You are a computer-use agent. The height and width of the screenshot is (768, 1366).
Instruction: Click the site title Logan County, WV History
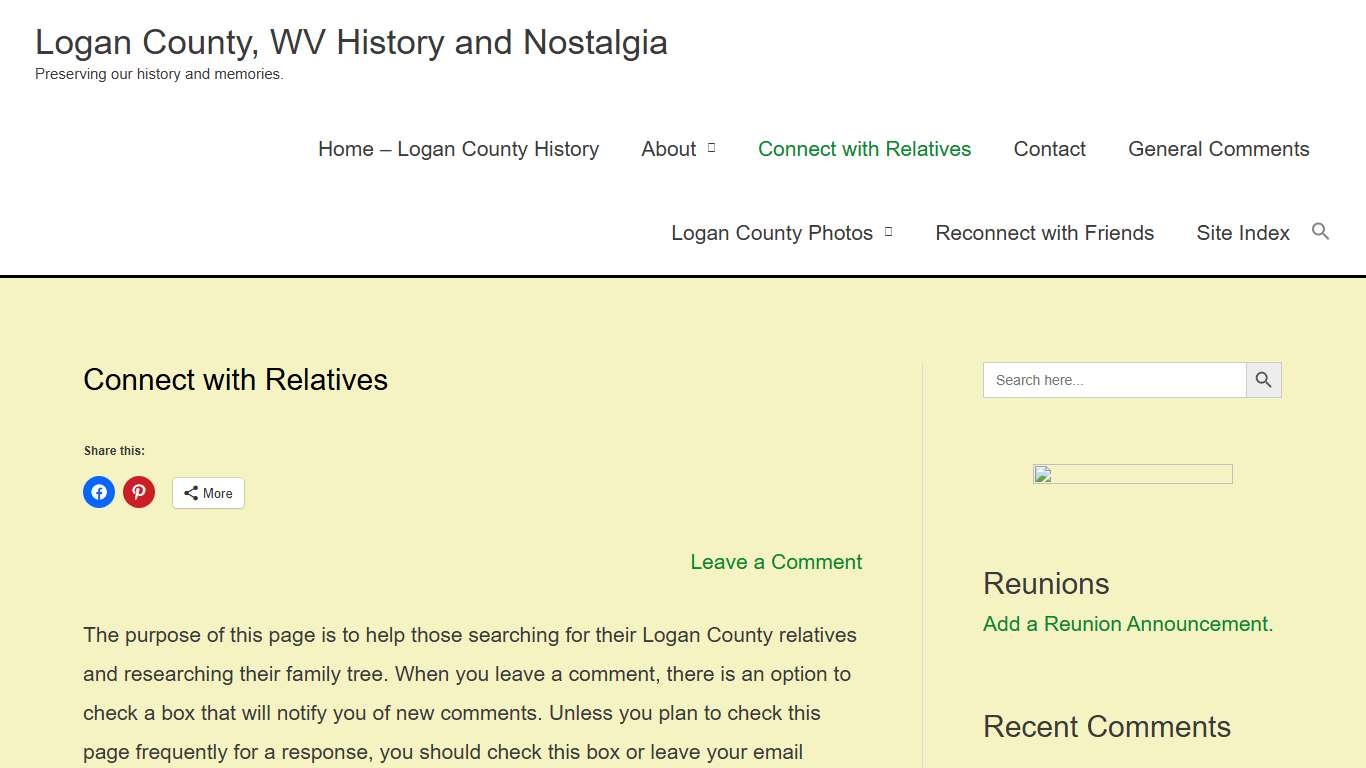click(x=351, y=42)
